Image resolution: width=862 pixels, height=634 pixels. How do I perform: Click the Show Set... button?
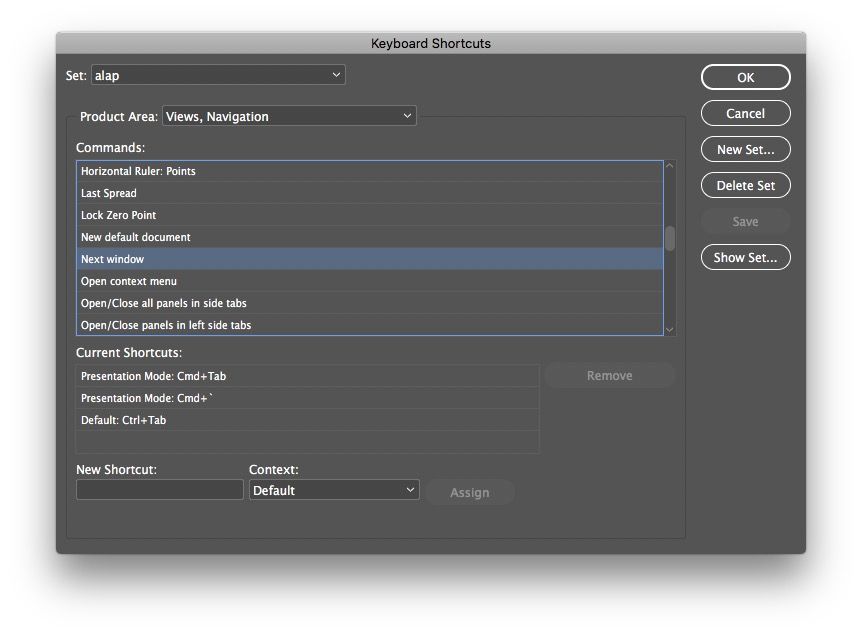click(745, 257)
